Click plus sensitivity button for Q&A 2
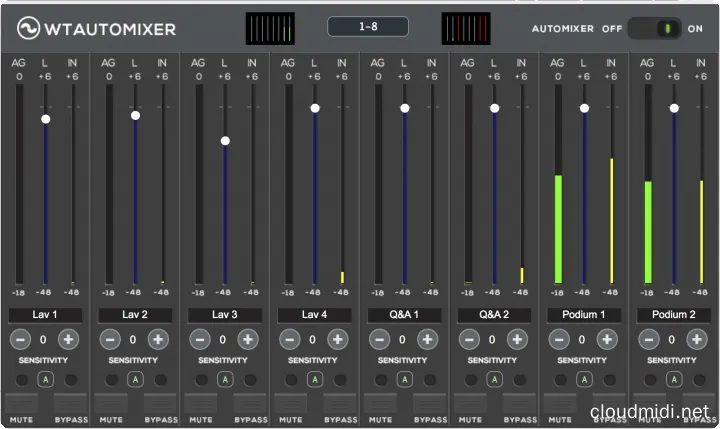Viewport: 720px width, 429px height. [516, 339]
